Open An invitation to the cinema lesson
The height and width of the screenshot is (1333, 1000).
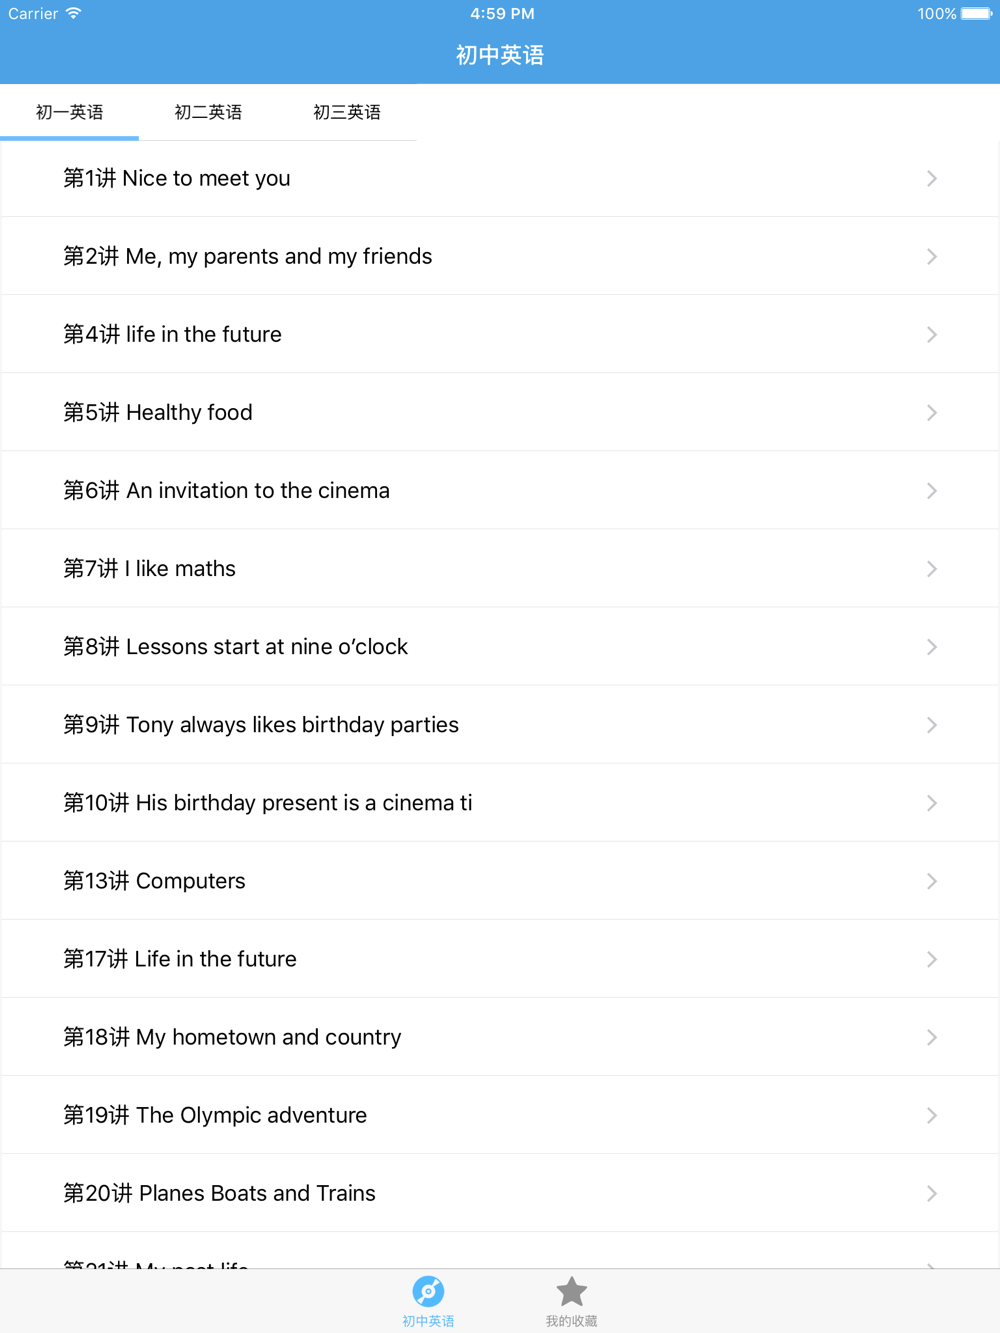pos(227,491)
